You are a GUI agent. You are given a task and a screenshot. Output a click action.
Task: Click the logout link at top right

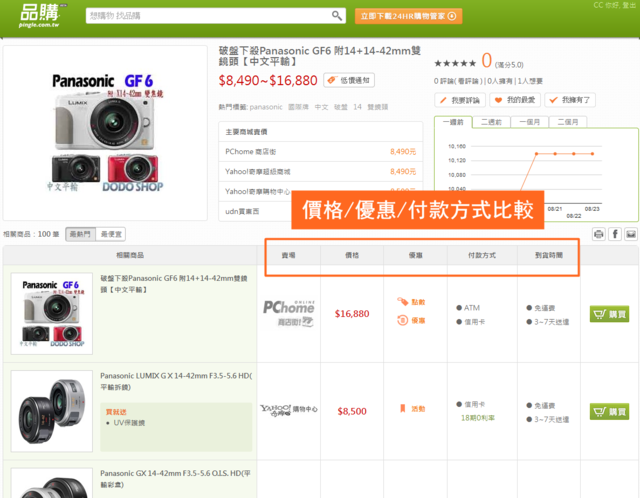[x=629, y=5]
